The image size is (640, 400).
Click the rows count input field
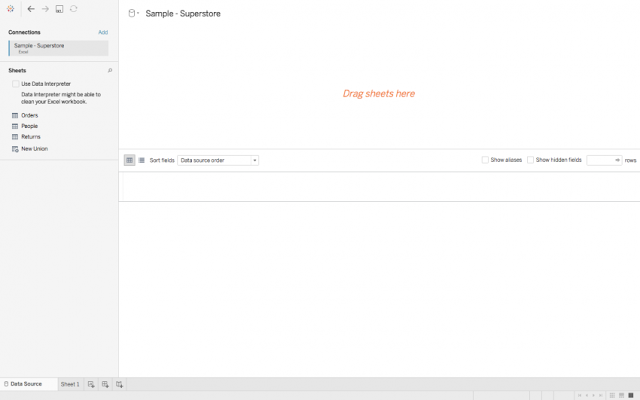(x=604, y=160)
